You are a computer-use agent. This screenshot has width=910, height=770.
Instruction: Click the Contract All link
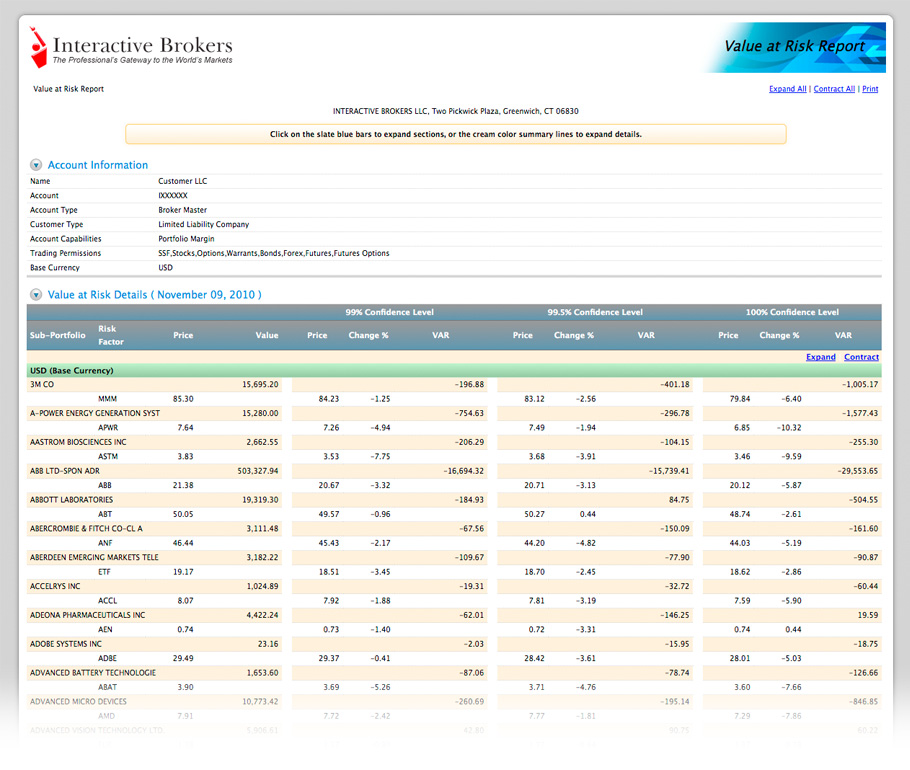coord(834,89)
